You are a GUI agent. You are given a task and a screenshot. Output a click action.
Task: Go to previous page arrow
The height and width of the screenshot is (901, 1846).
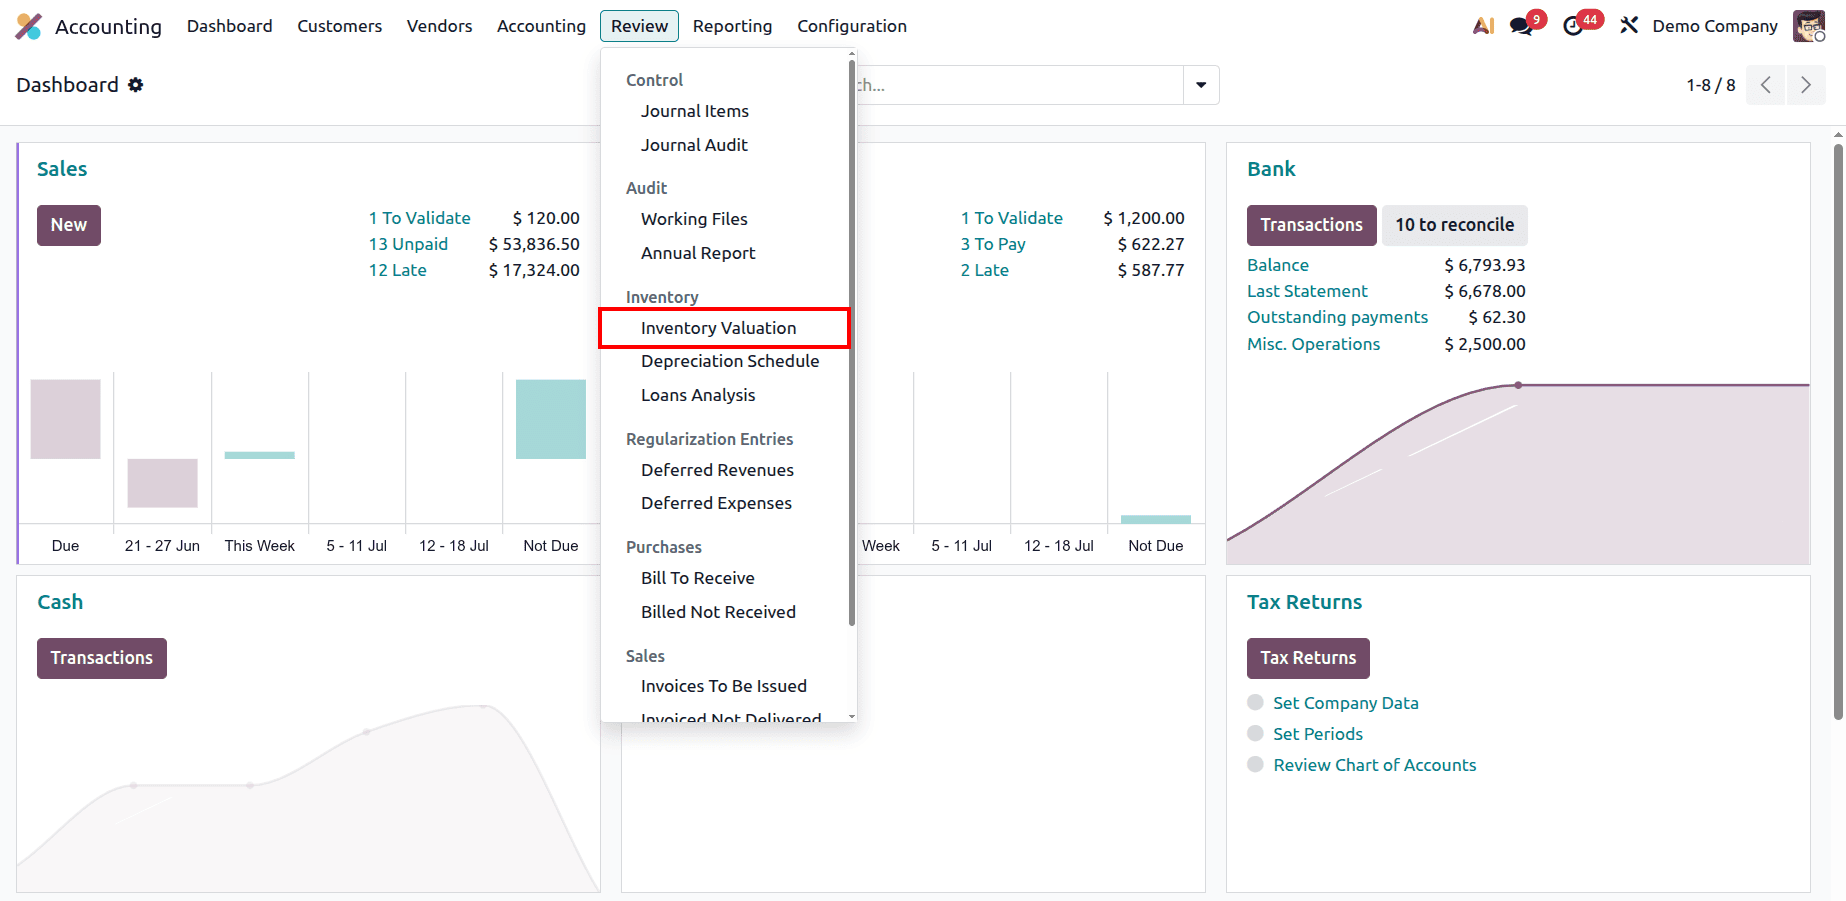(1766, 85)
